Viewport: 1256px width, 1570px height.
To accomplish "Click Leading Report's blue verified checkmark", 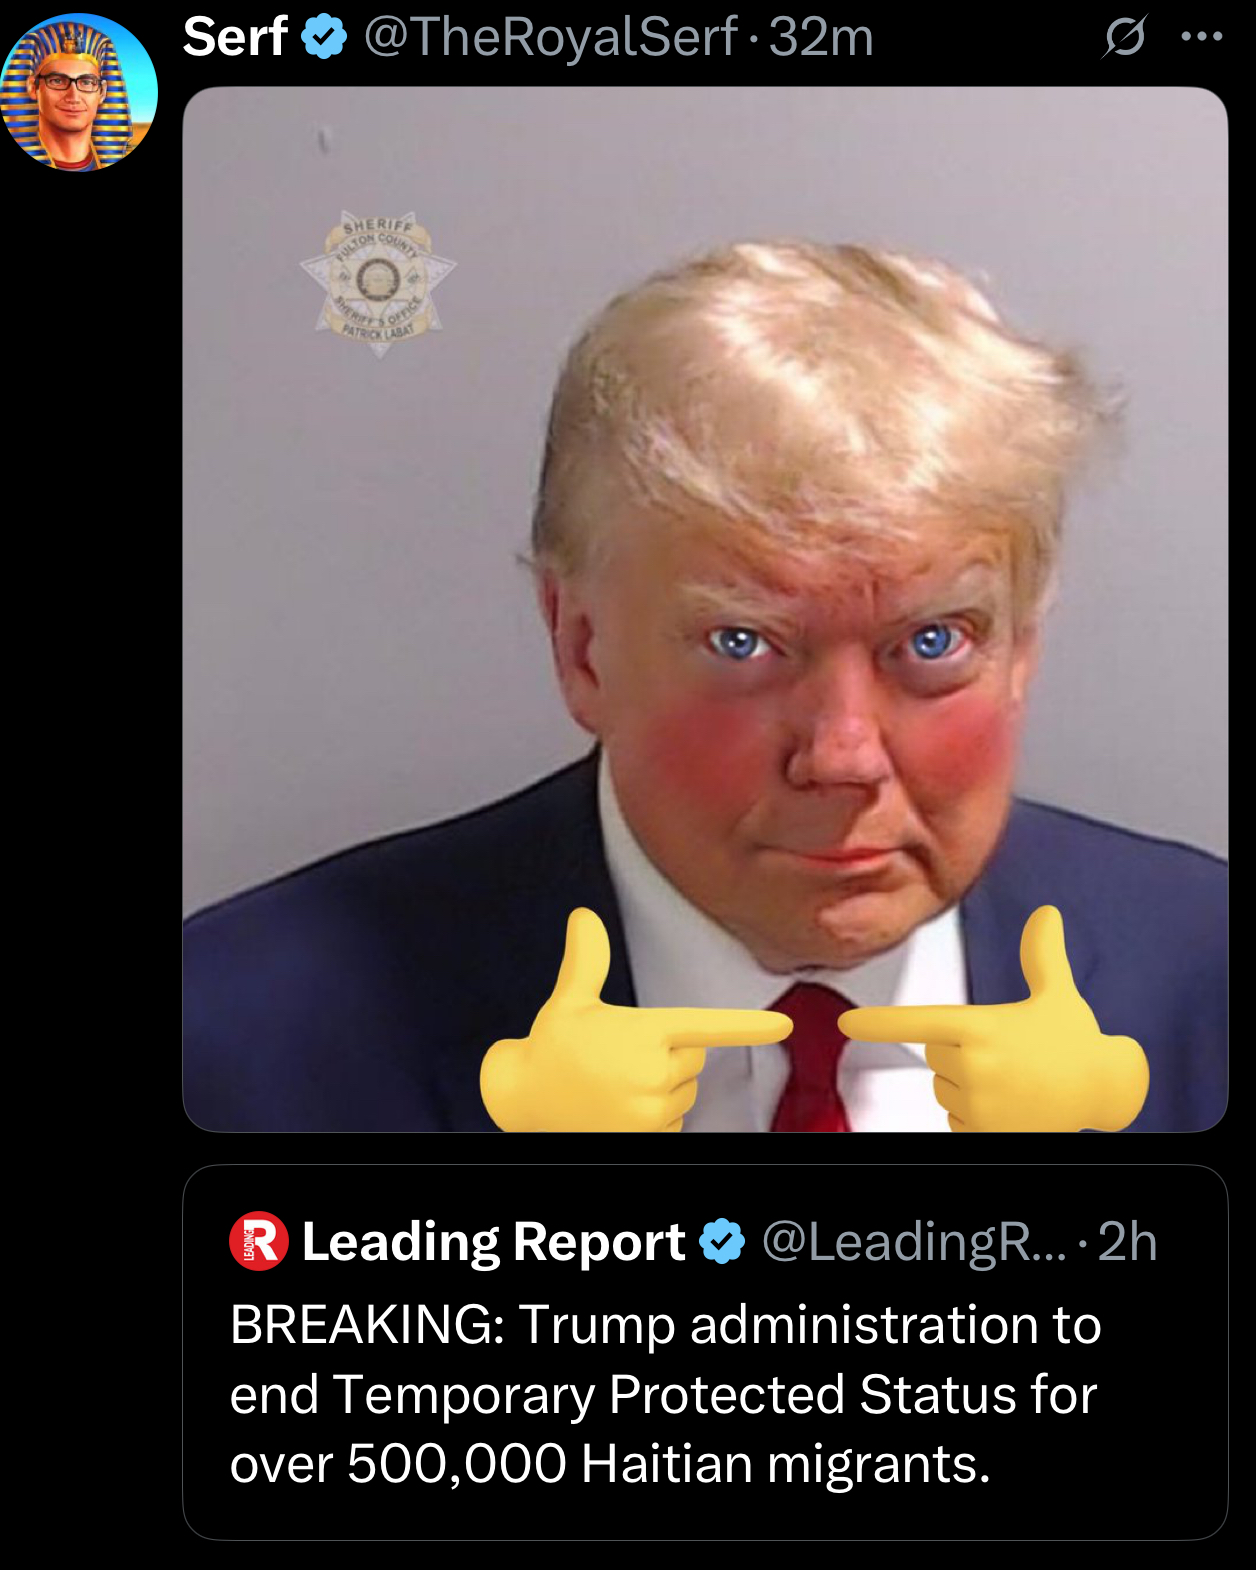I will pos(722,1242).
